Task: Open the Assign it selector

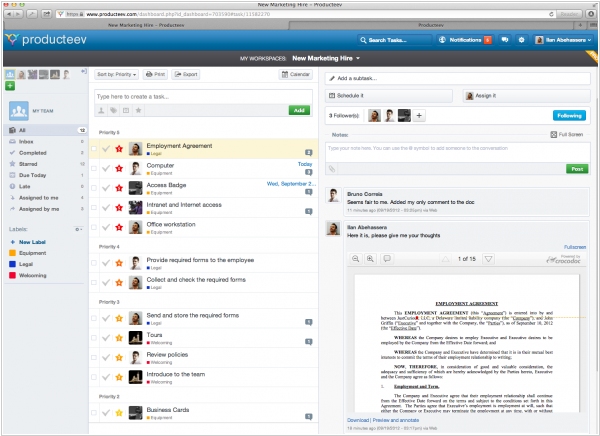Action: 527,96
